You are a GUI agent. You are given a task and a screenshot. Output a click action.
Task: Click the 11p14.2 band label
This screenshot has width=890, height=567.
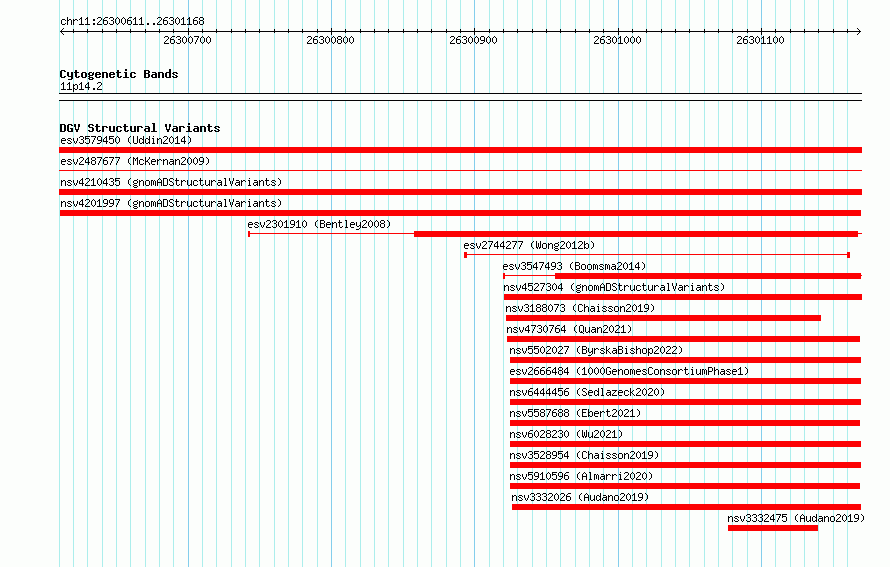click(x=81, y=86)
